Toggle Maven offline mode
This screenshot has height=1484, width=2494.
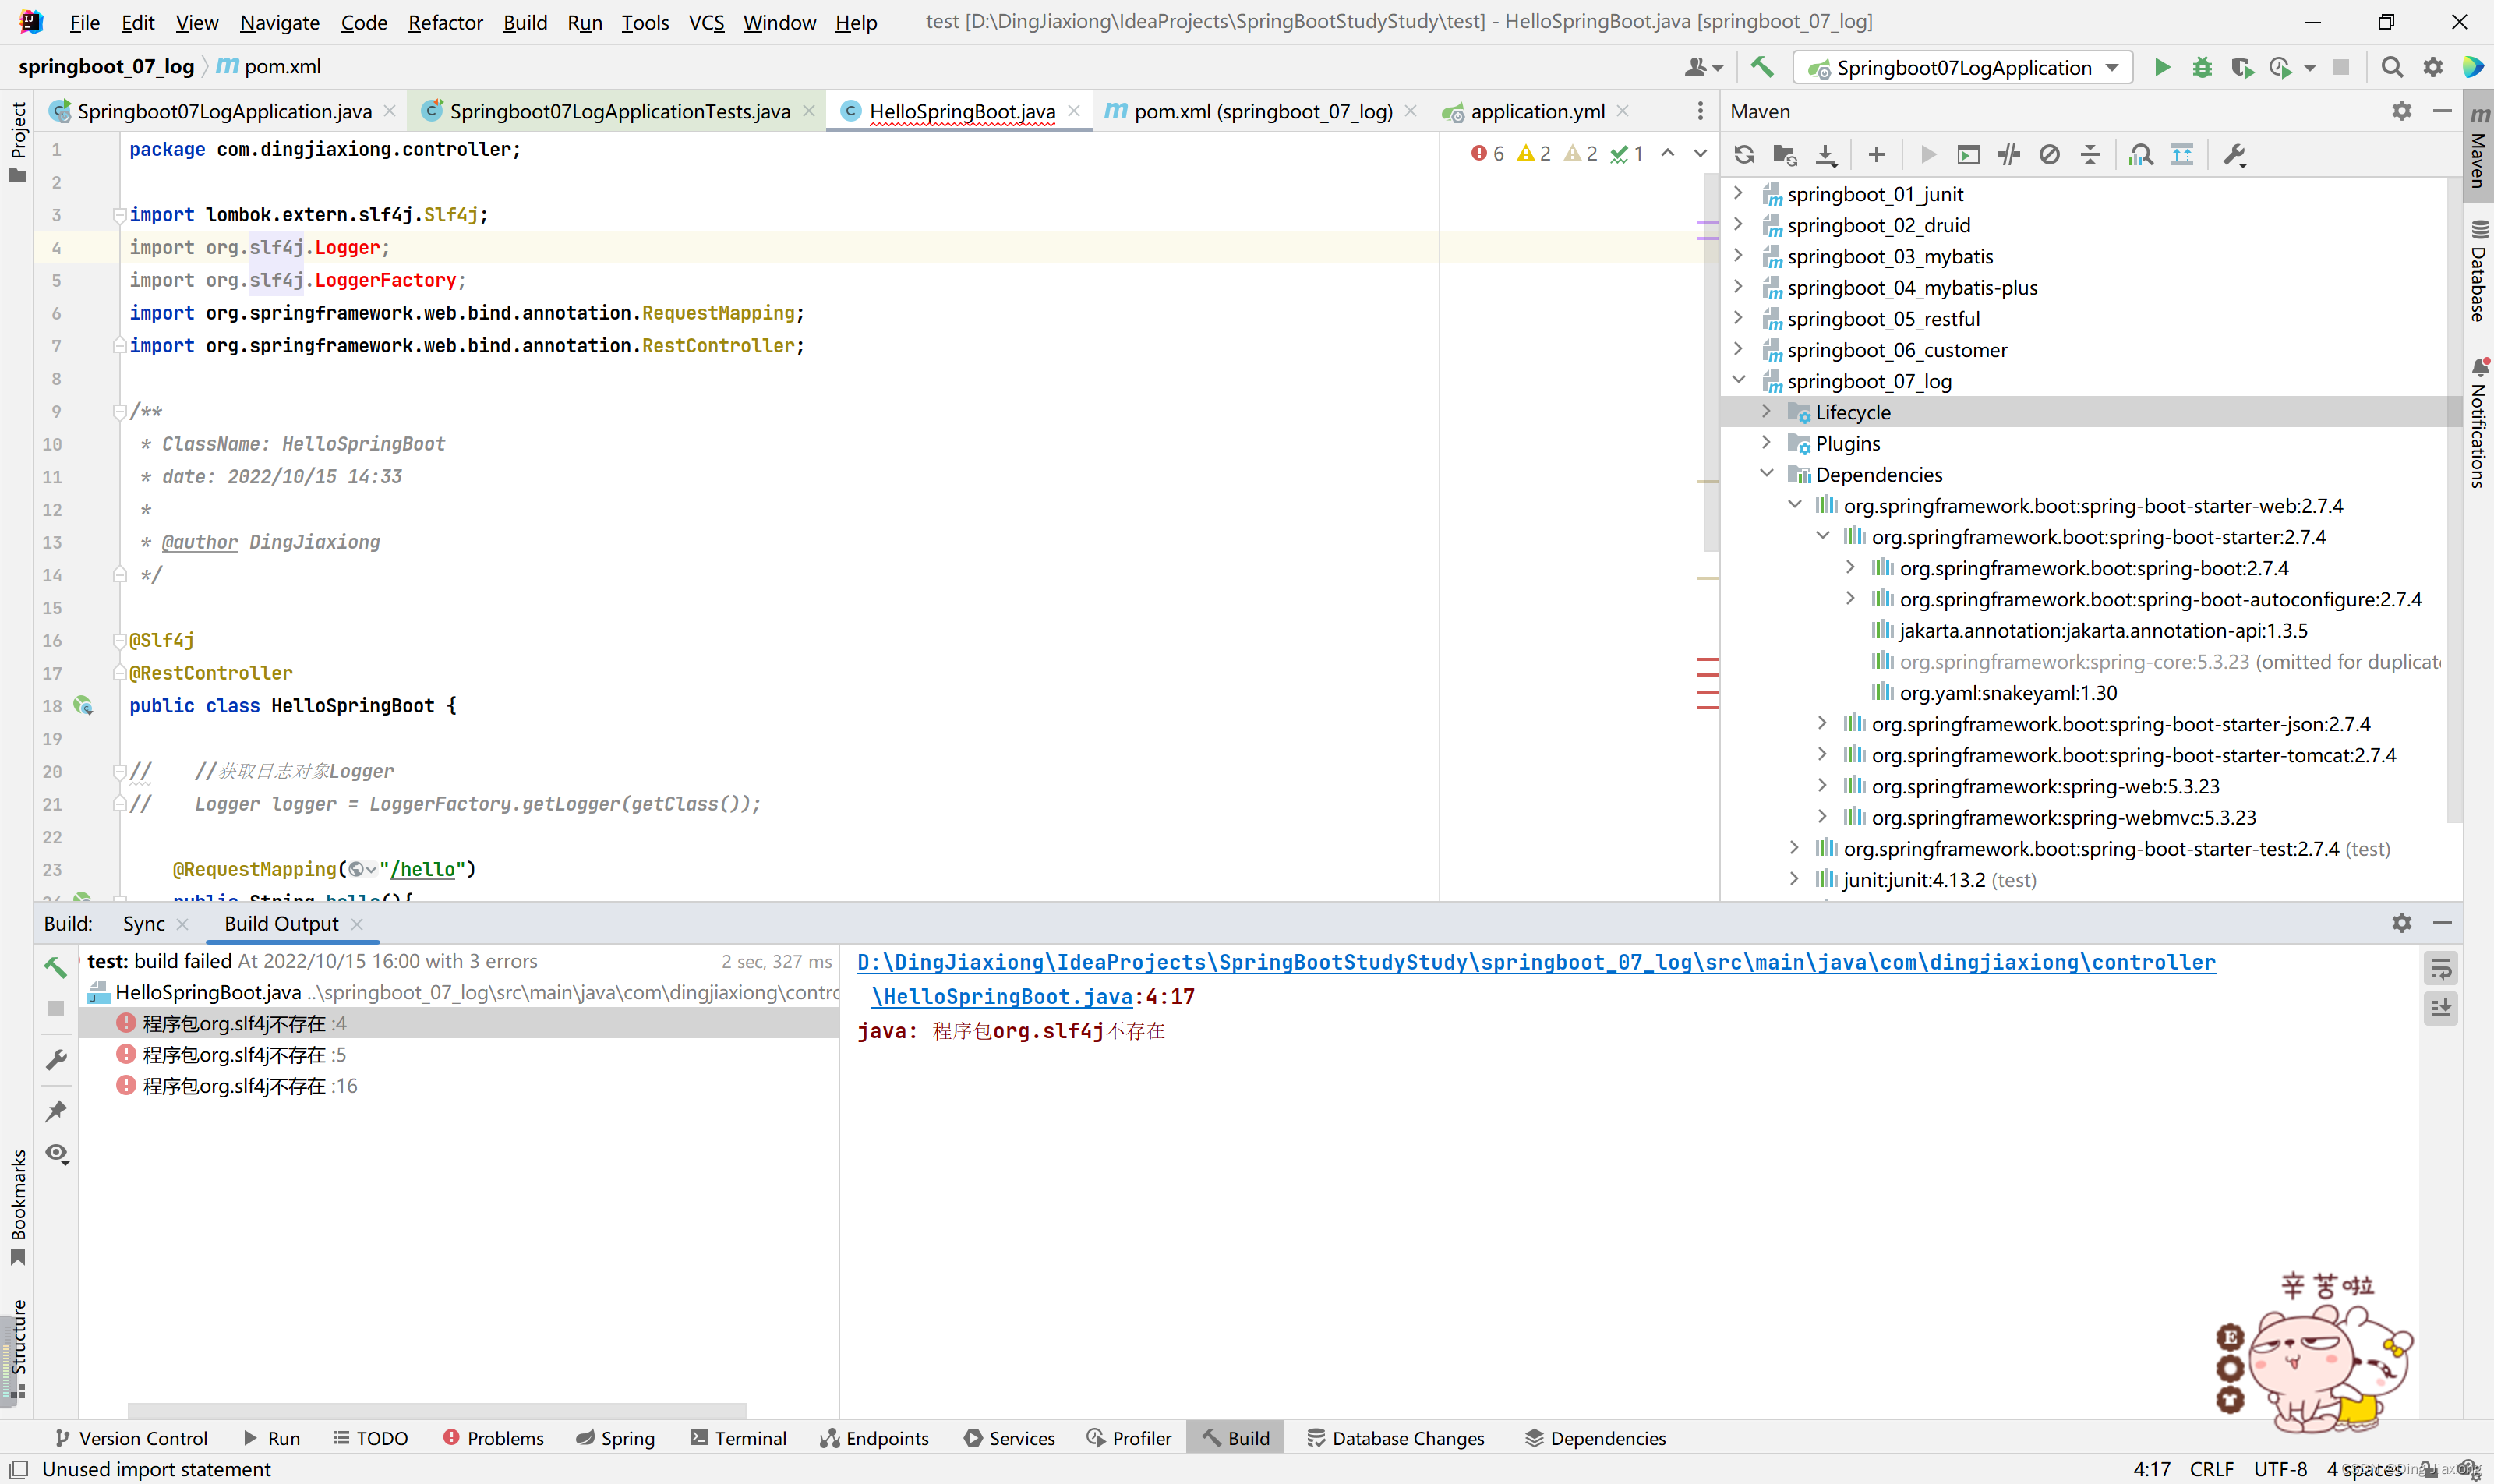pyautogui.click(x=2008, y=155)
